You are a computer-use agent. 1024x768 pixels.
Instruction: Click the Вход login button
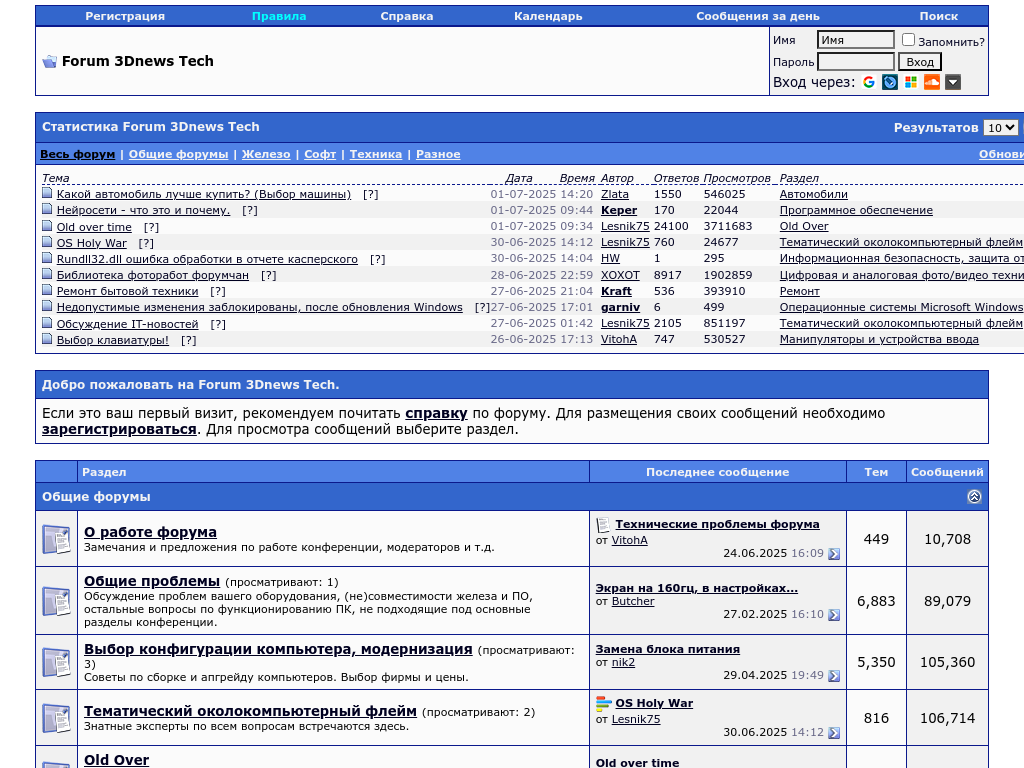coord(920,62)
